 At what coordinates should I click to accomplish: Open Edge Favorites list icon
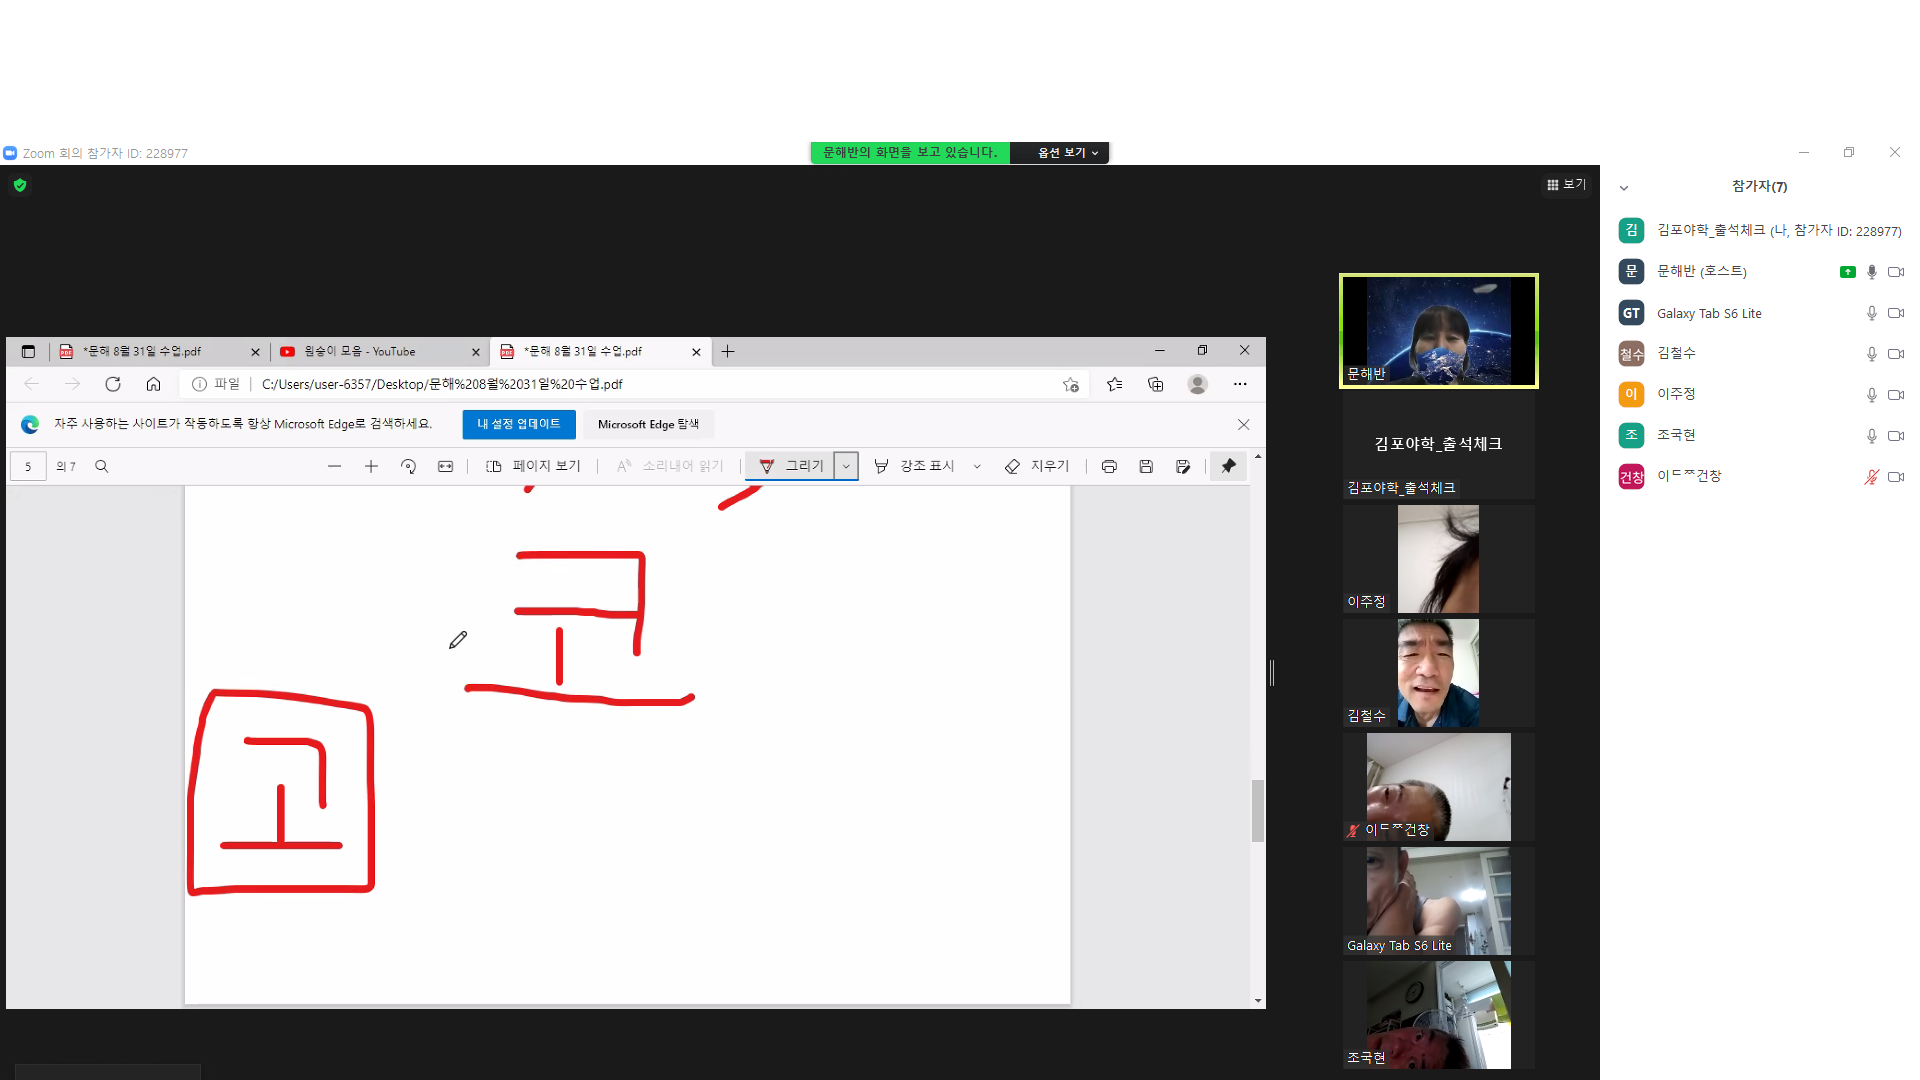tap(1115, 384)
